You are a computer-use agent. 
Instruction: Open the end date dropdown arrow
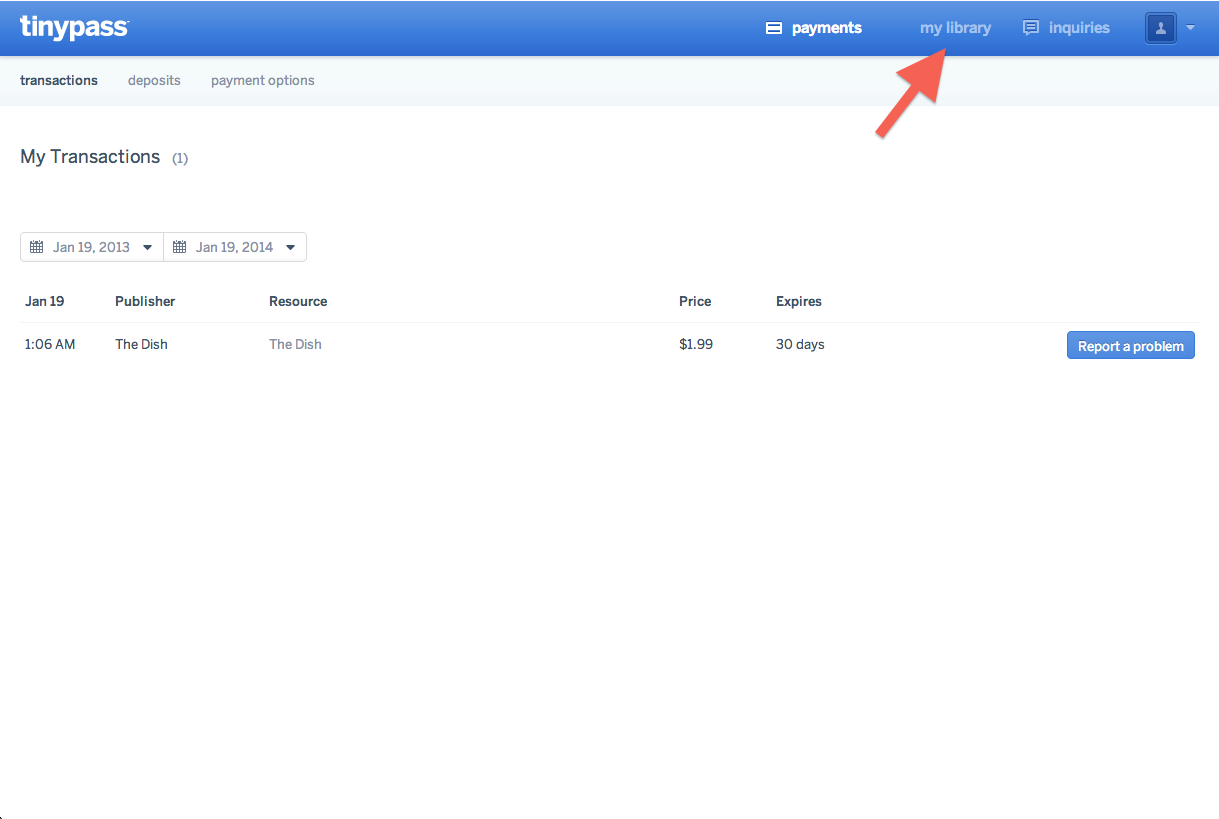(290, 247)
